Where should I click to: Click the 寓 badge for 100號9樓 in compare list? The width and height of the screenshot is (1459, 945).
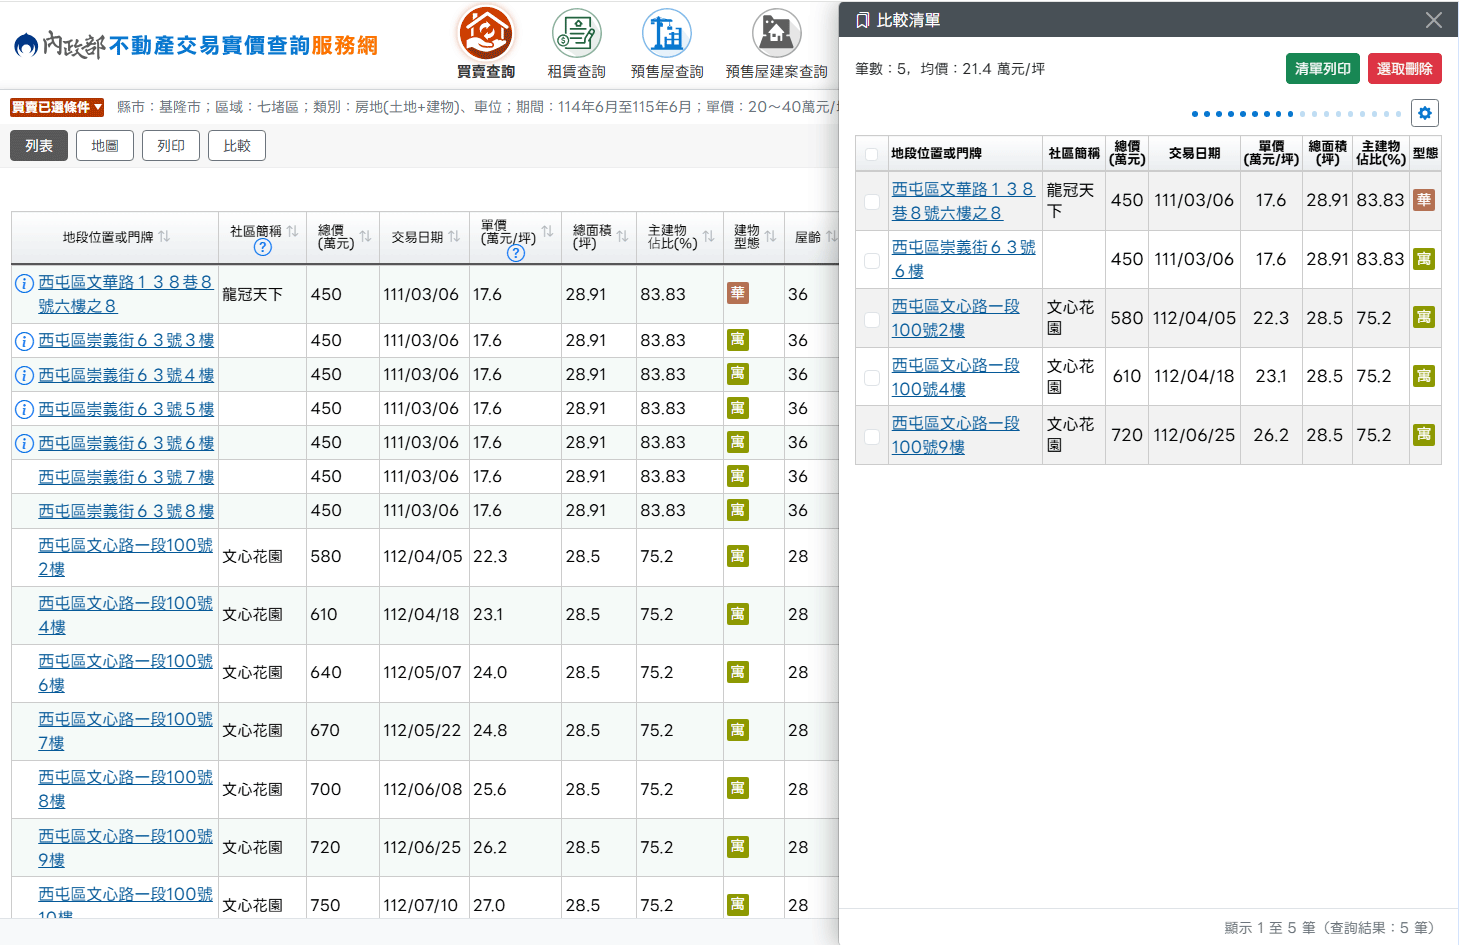1424,435
